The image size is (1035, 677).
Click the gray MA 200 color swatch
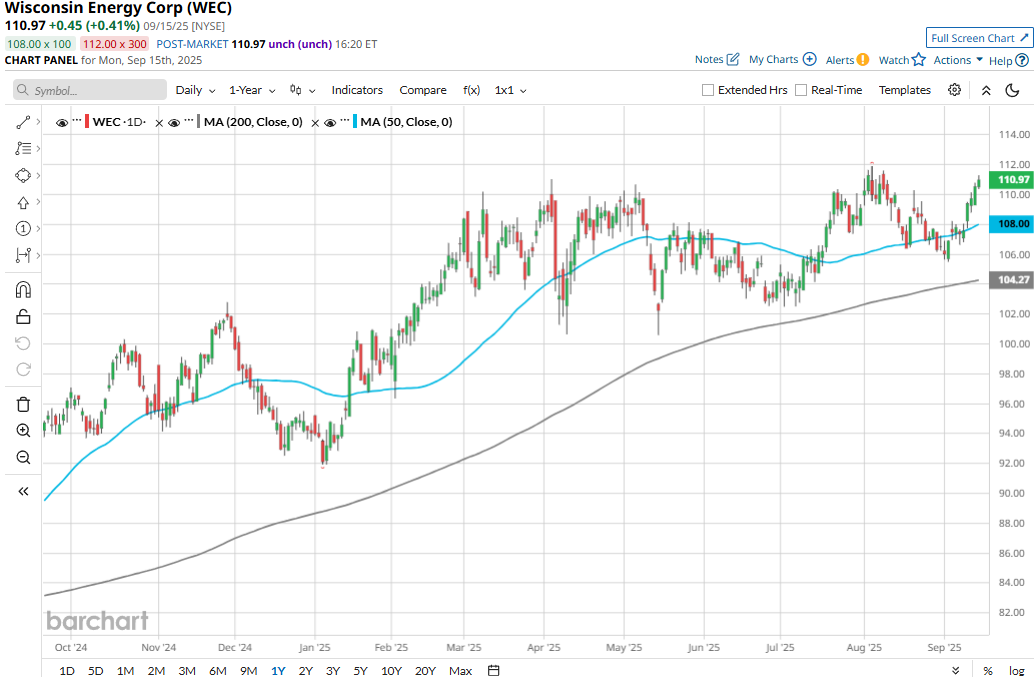198,121
